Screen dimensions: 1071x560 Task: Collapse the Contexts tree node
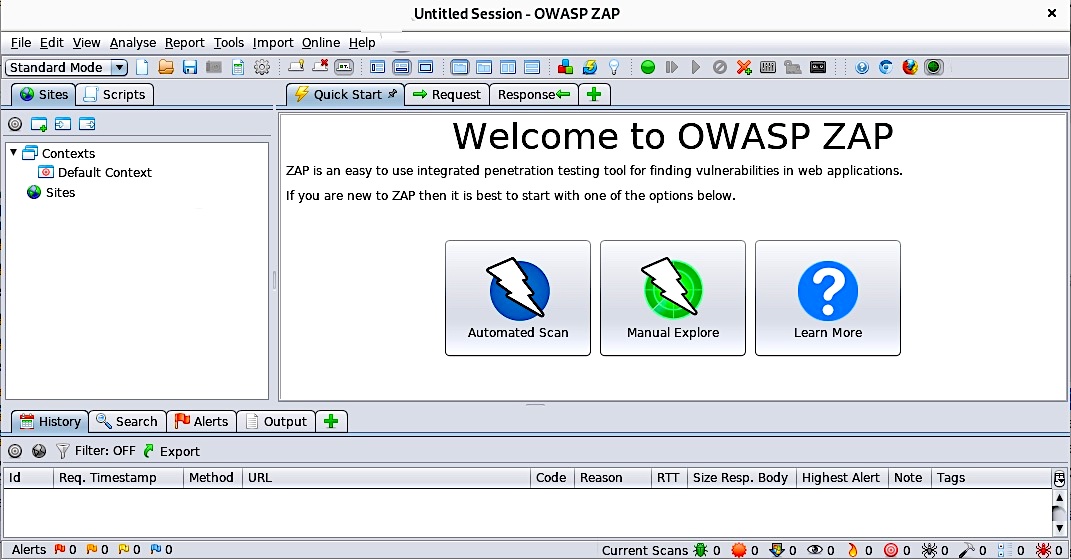(13, 153)
